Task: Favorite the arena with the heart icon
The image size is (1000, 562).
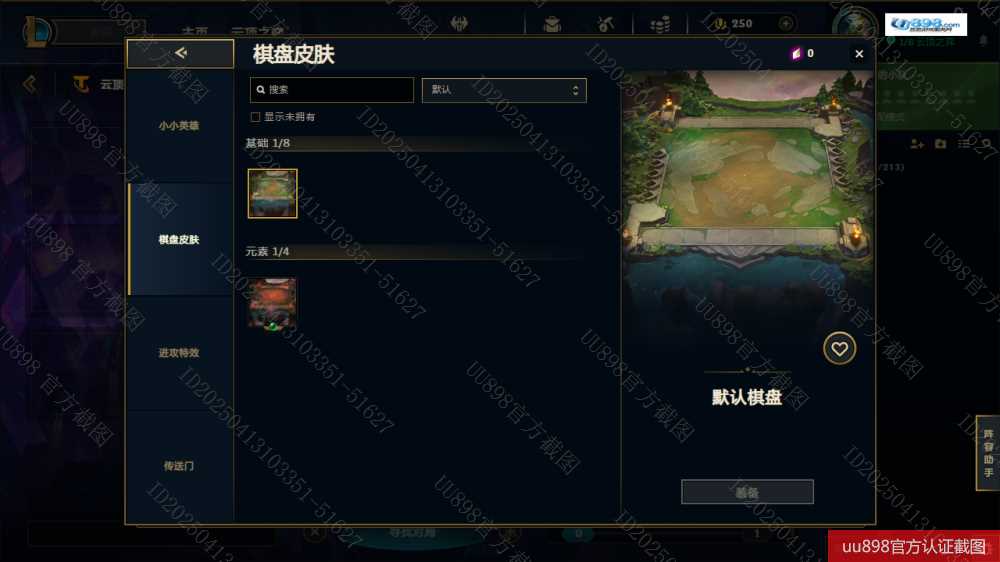Action: (839, 348)
